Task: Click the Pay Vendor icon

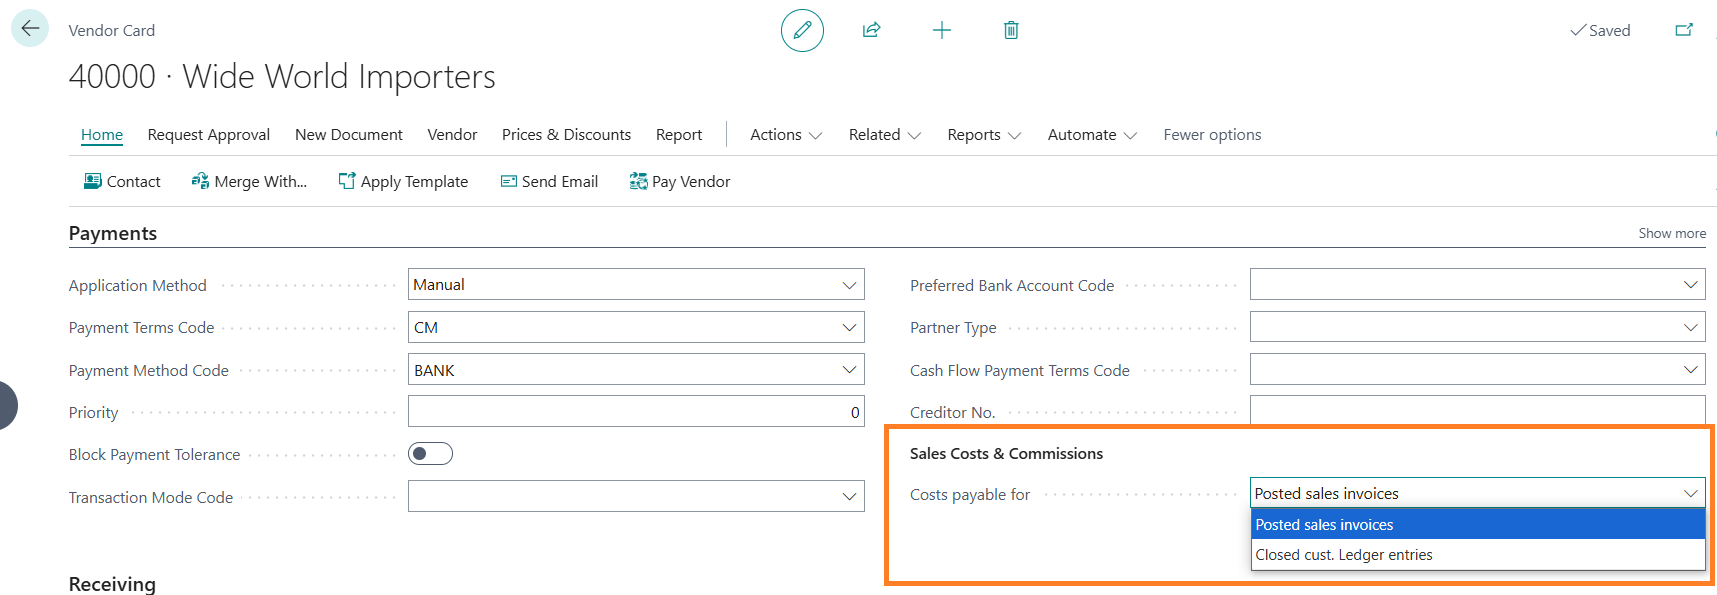Action: (x=638, y=181)
